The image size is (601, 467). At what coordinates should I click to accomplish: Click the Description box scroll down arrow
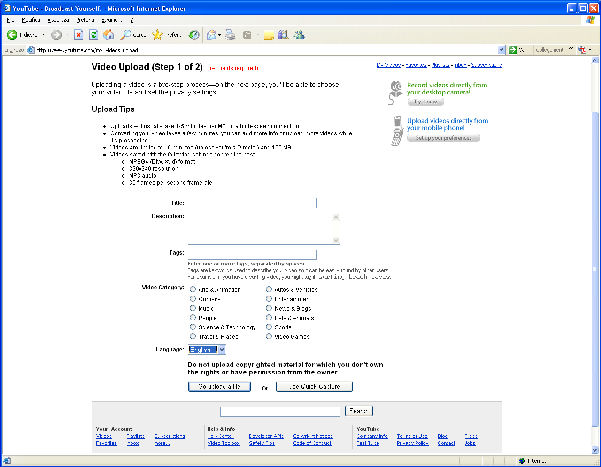point(336,240)
